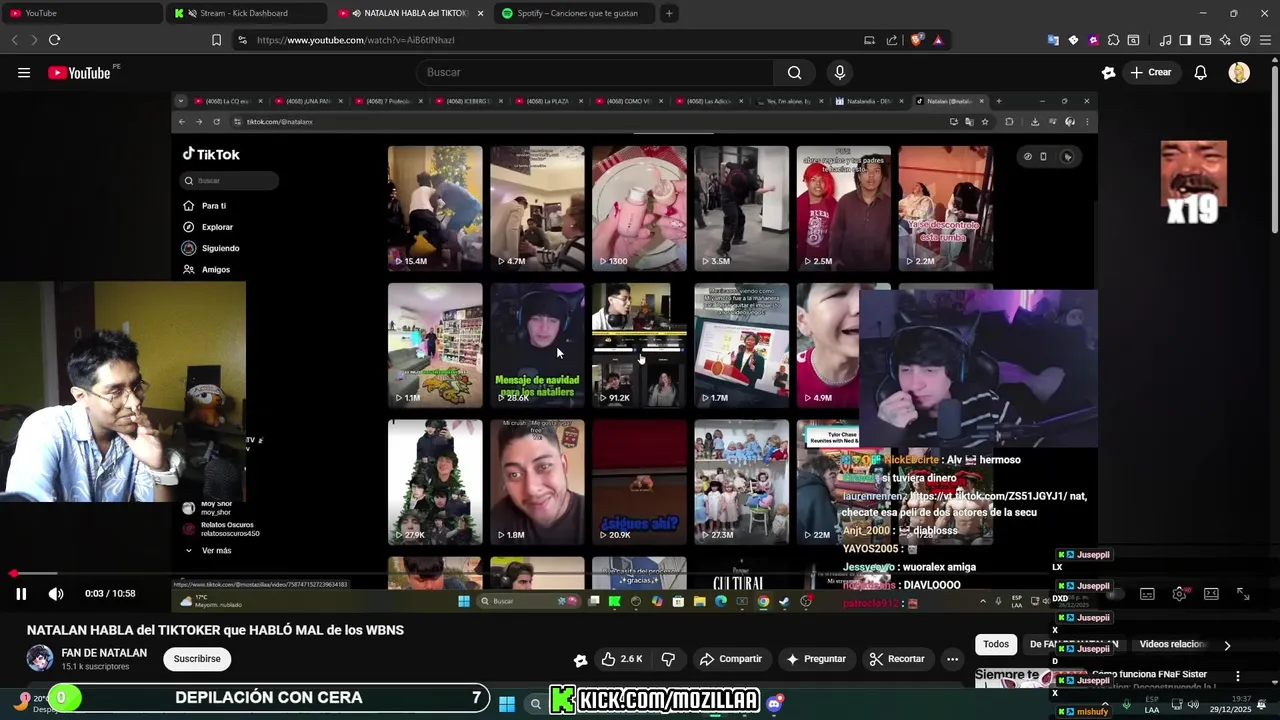Click the Compartir share button
The width and height of the screenshot is (1280, 720).
point(731,659)
